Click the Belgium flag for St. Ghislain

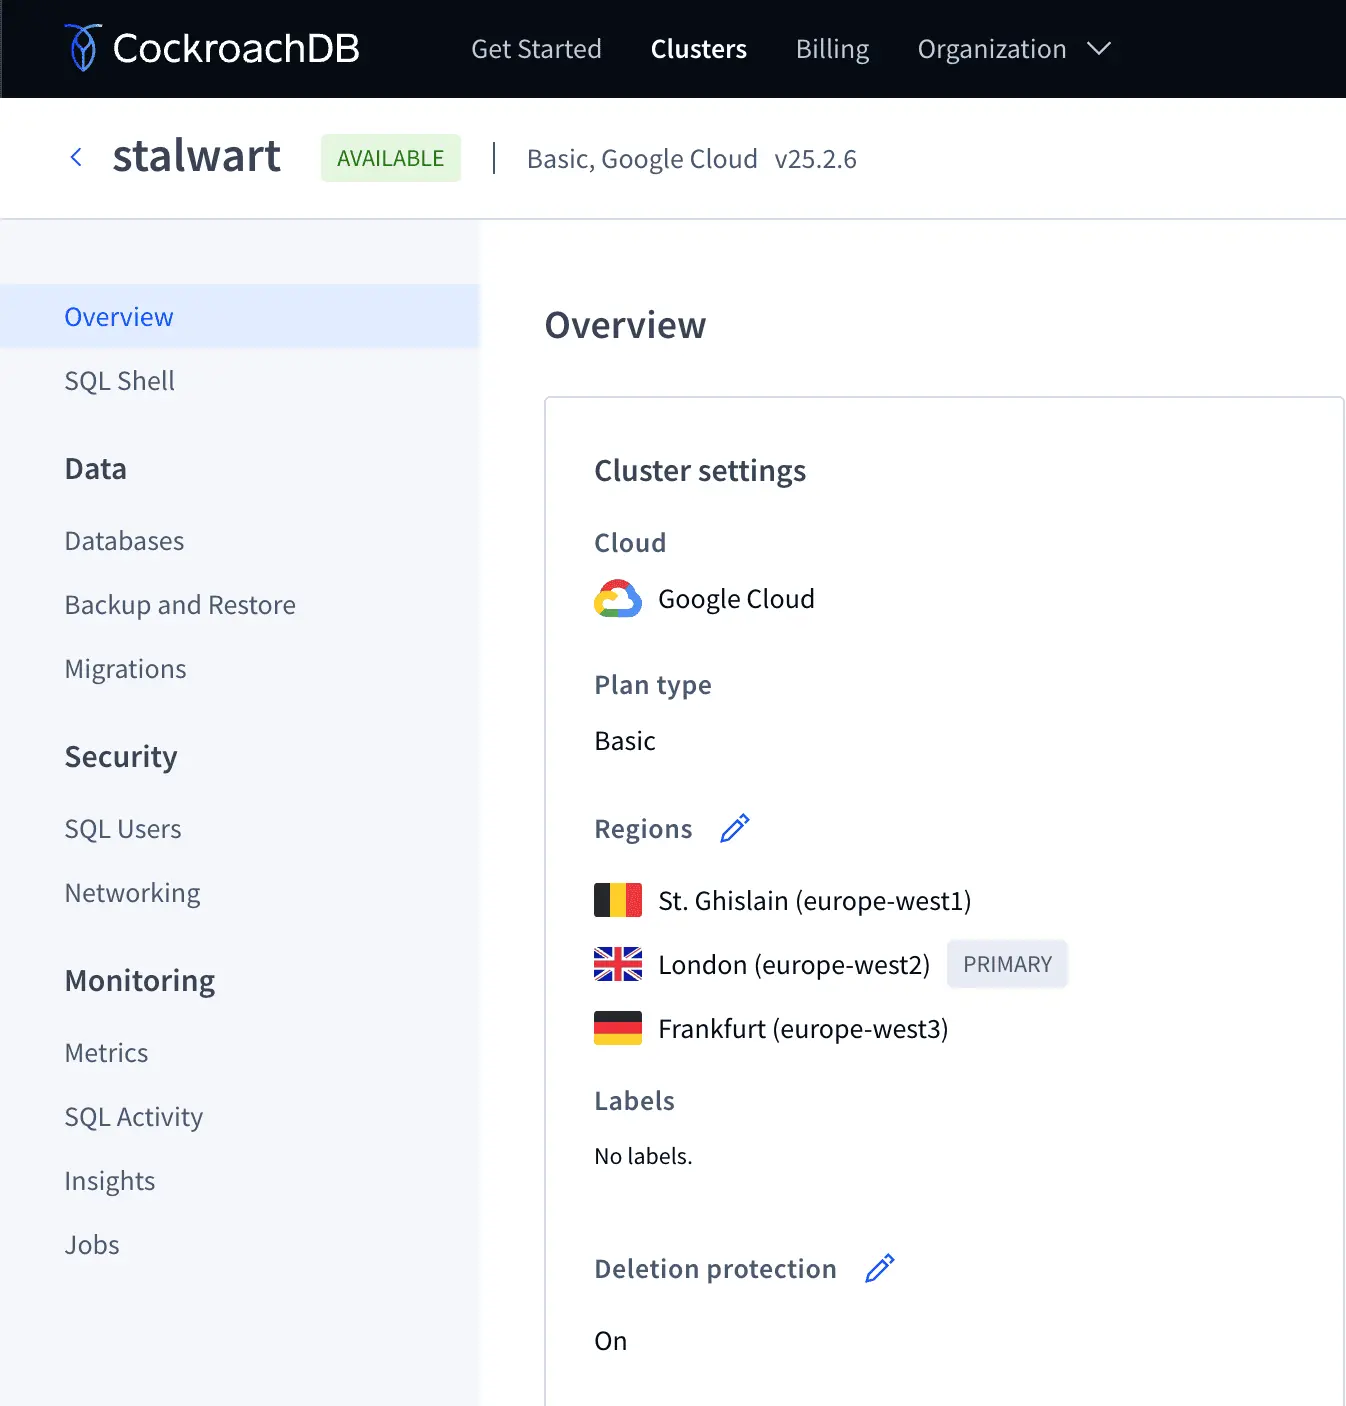618,900
